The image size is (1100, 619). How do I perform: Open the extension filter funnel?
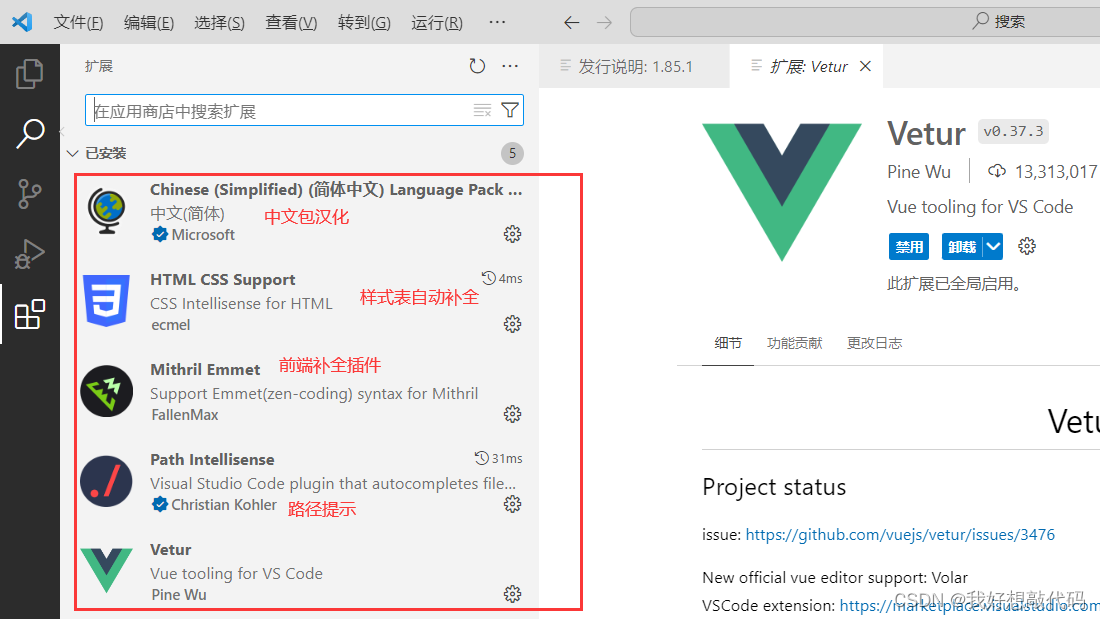tap(510, 110)
